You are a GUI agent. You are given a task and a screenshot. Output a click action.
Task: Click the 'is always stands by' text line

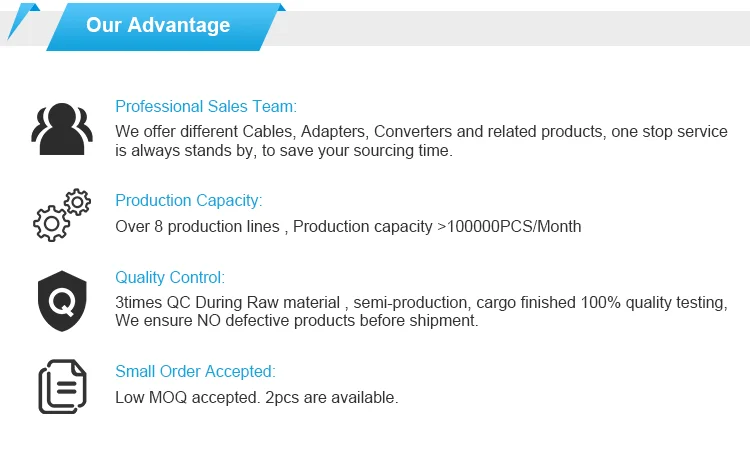[284, 151]
